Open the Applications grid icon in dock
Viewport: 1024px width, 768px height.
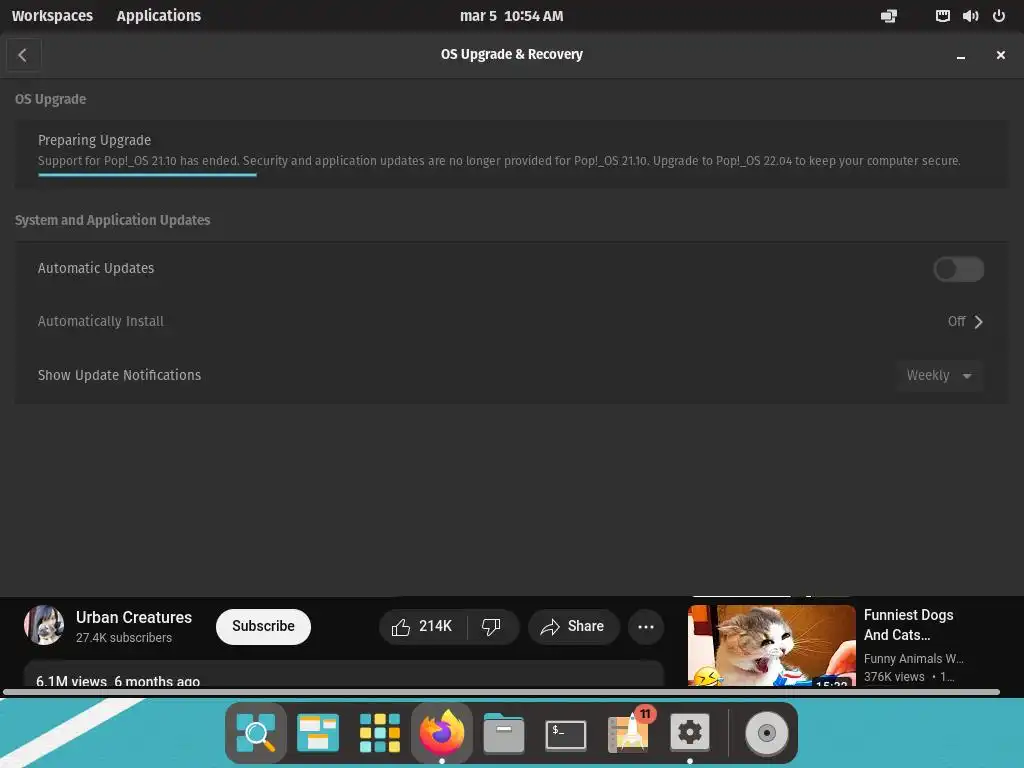(379, 733)
